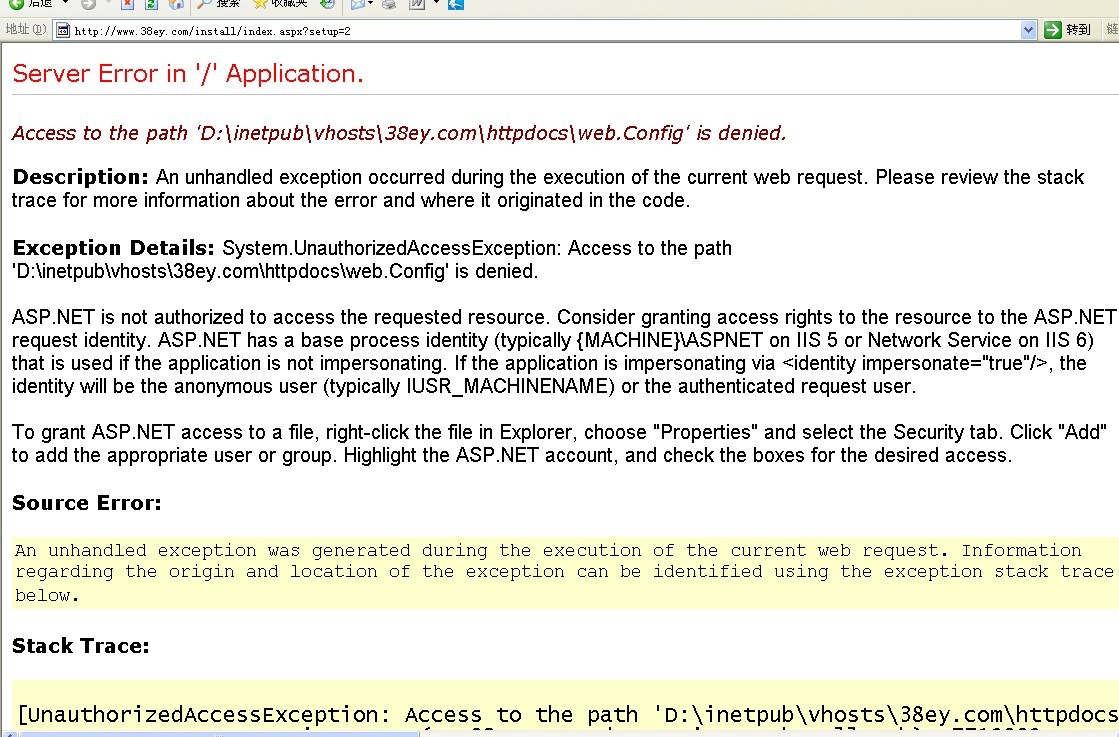Expand the Edit button dropdown arrow
The image size is (1119, 737).
pyautogui.click(x=435, y=4)
